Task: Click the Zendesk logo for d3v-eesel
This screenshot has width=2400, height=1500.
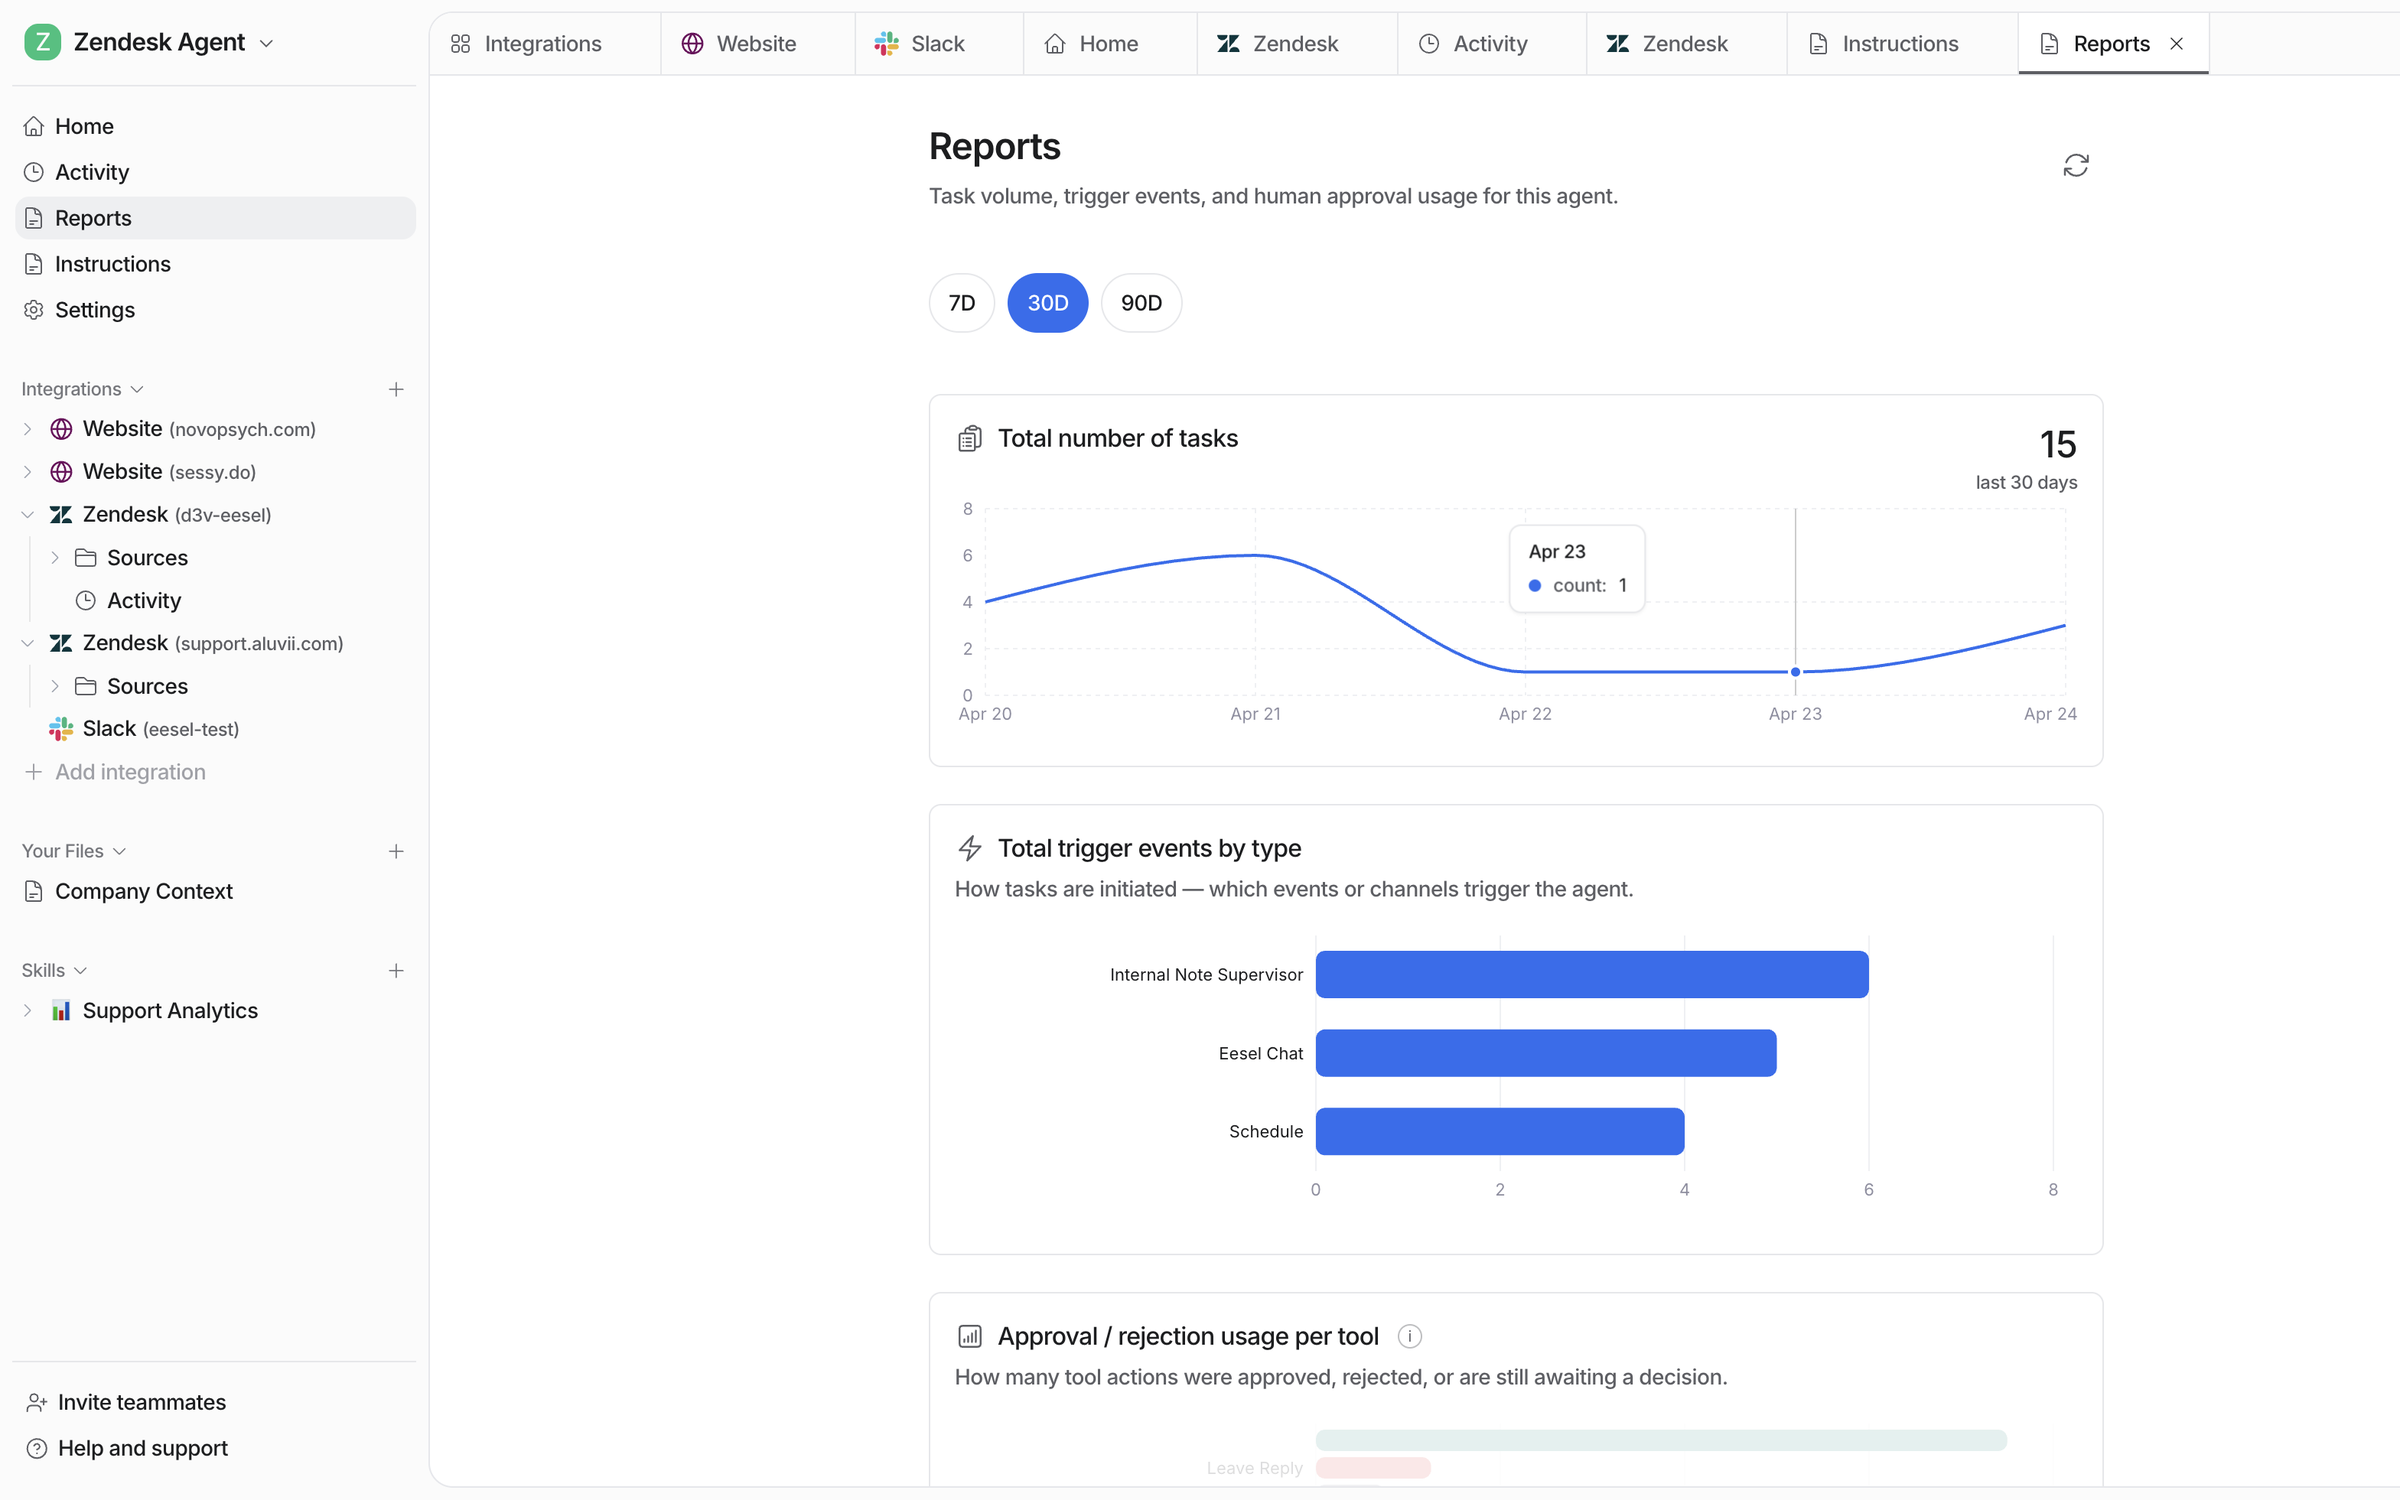Action: pos(61,514)
